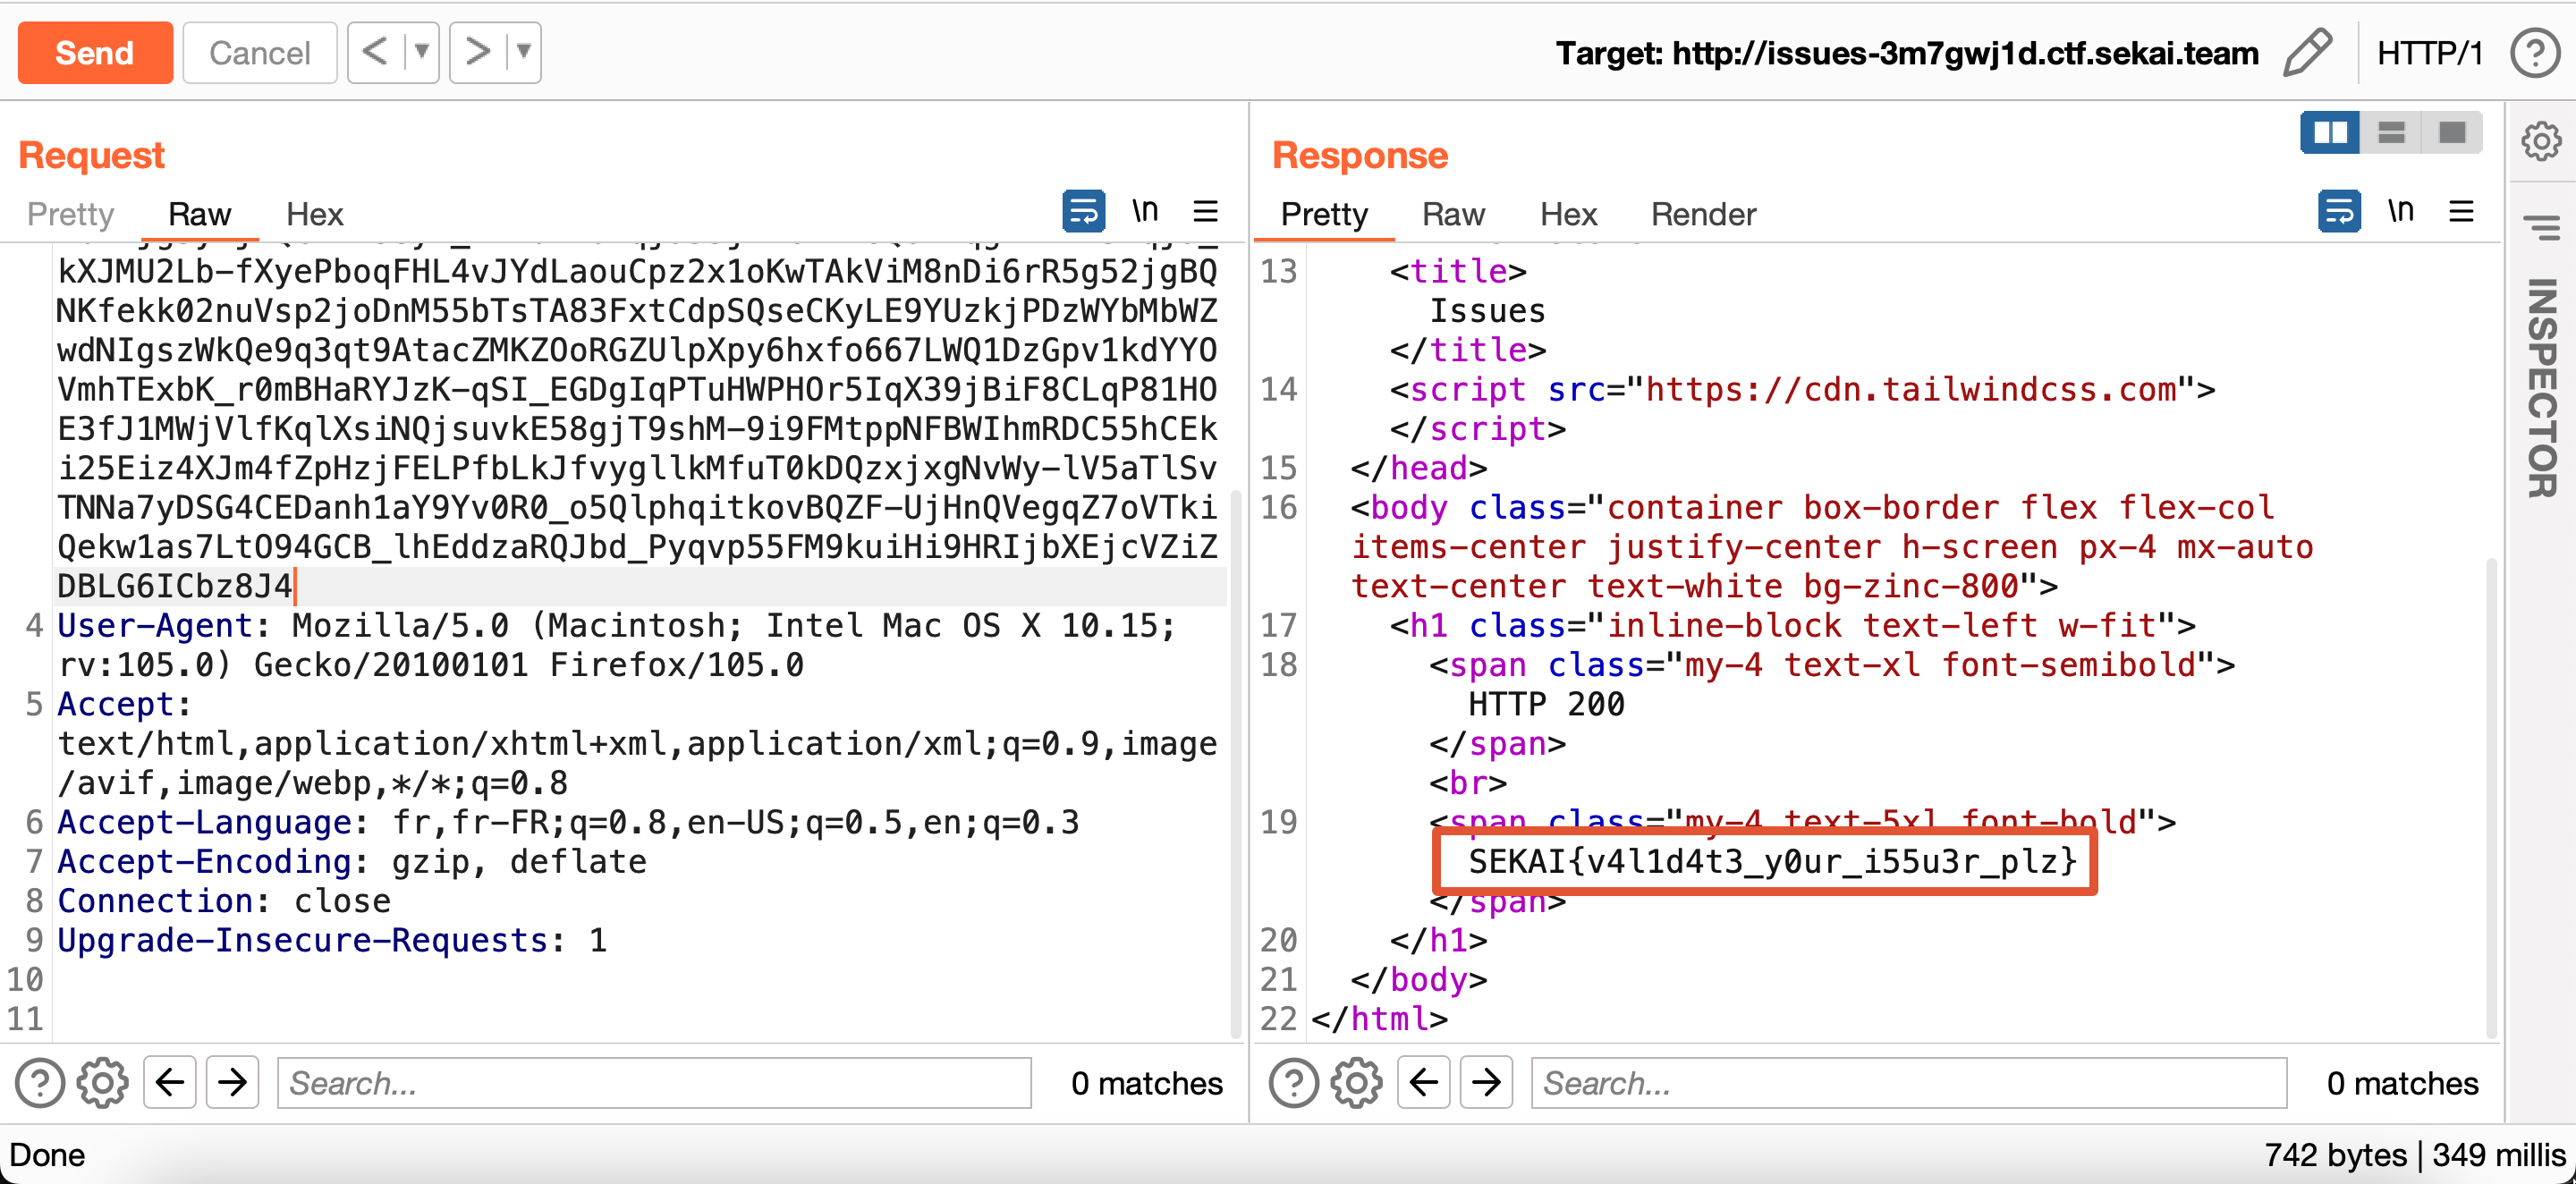Open the help icon in the top bar

tap(2534, 53)
